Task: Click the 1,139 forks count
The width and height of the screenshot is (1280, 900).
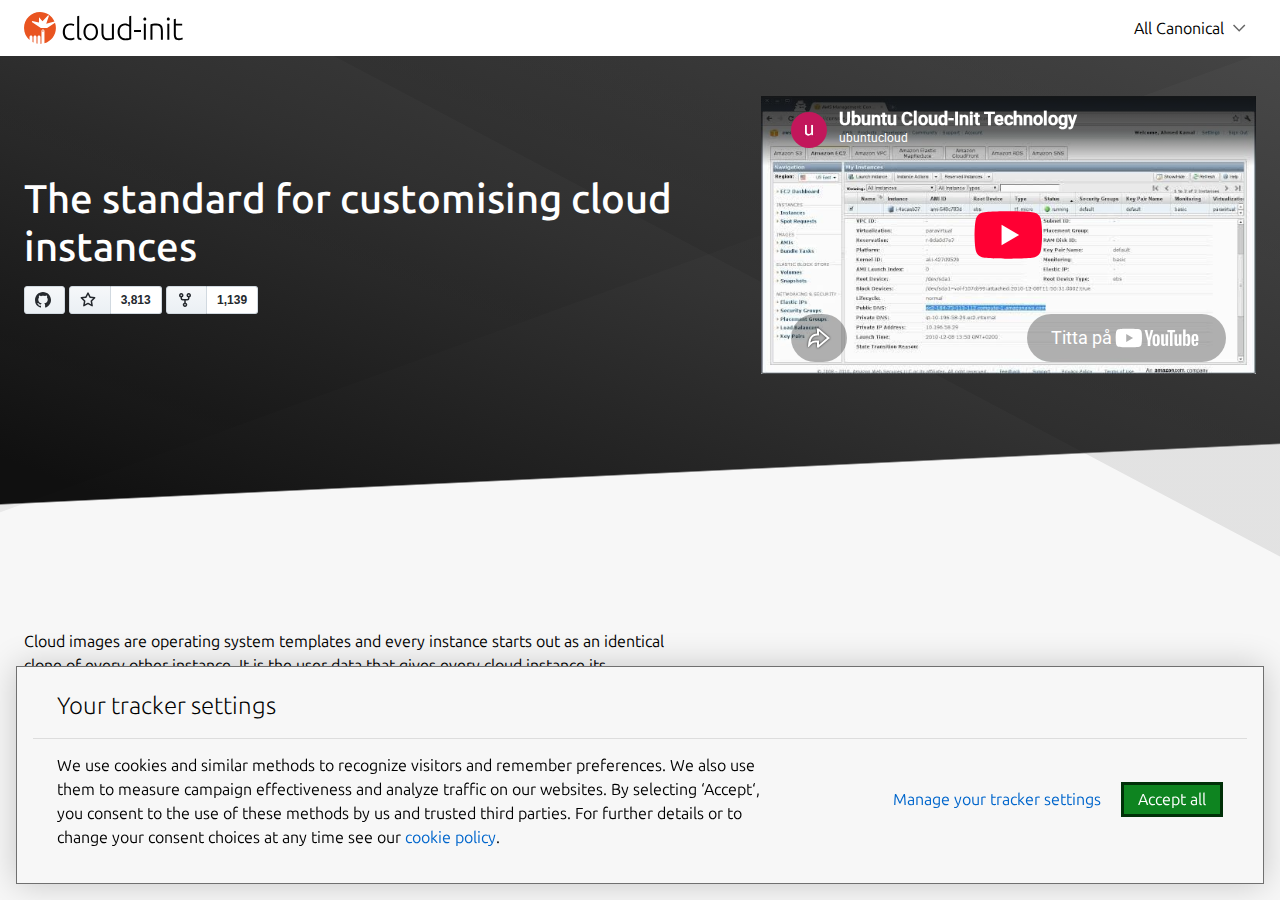Action: pos(232,300)
